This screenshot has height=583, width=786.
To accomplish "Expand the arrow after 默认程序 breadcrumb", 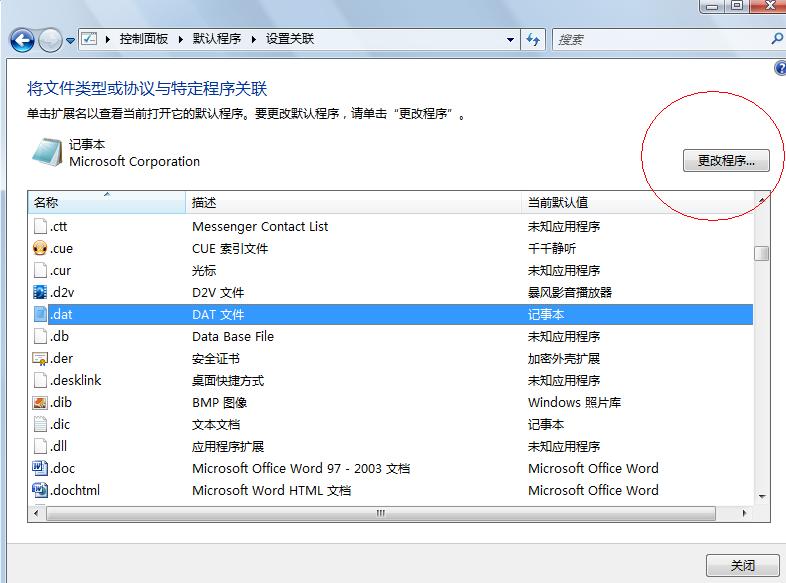I will (x=254, y=39).
